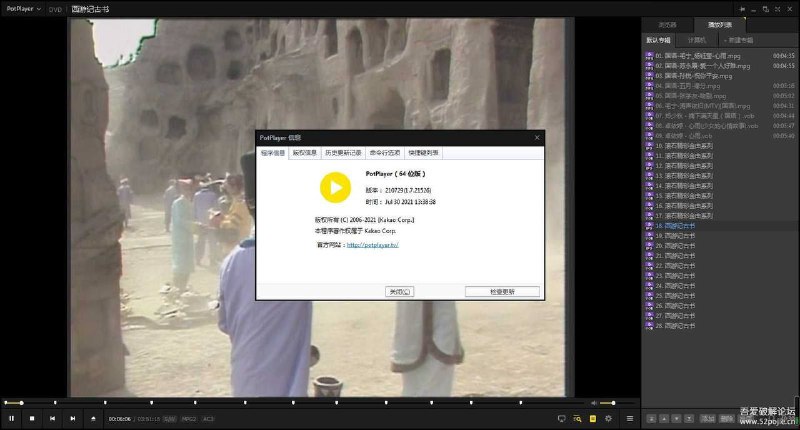
Task: Select playlist item 01 心雨.mpg
Action: click(700, 56)
